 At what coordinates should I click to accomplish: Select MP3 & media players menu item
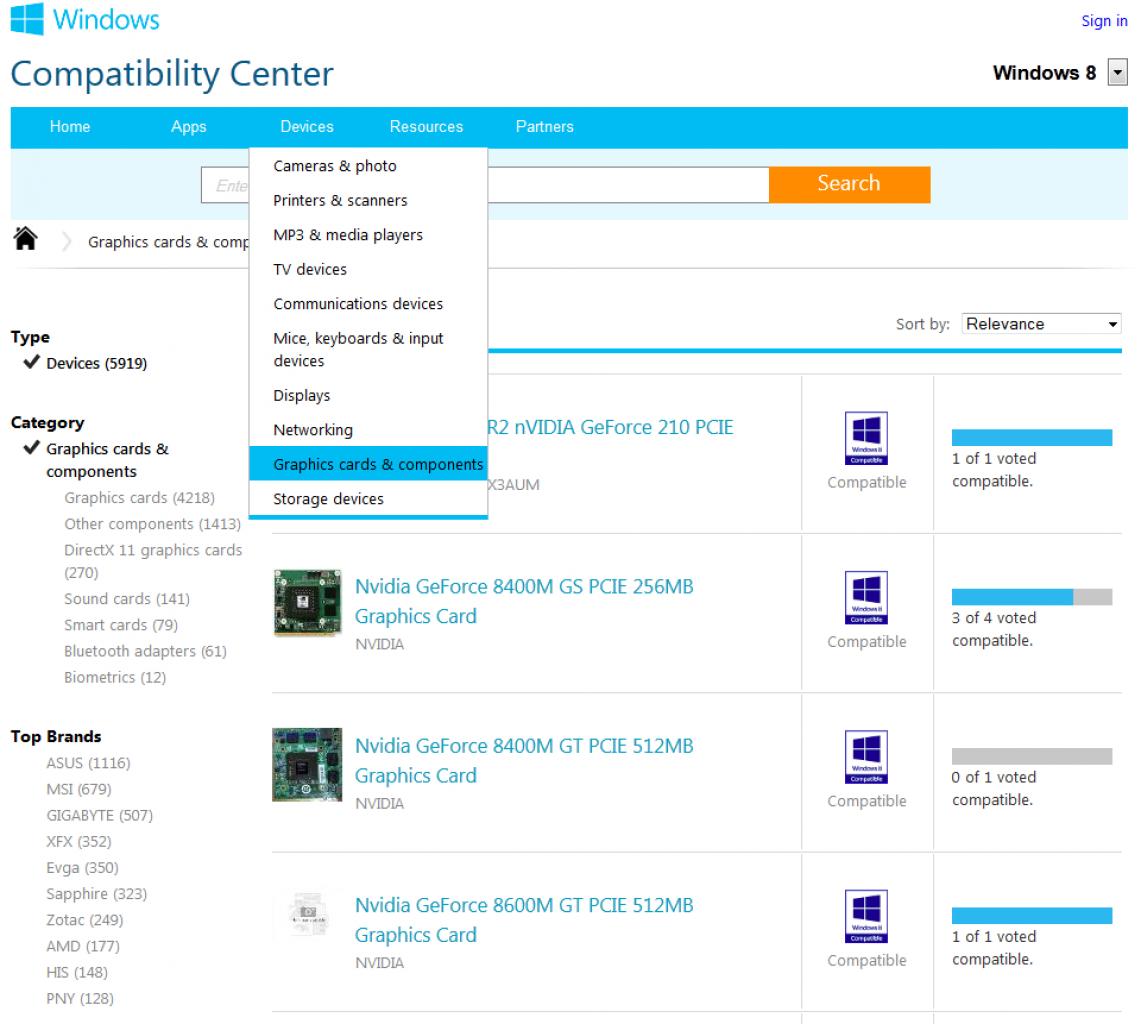tap(368, 234)
